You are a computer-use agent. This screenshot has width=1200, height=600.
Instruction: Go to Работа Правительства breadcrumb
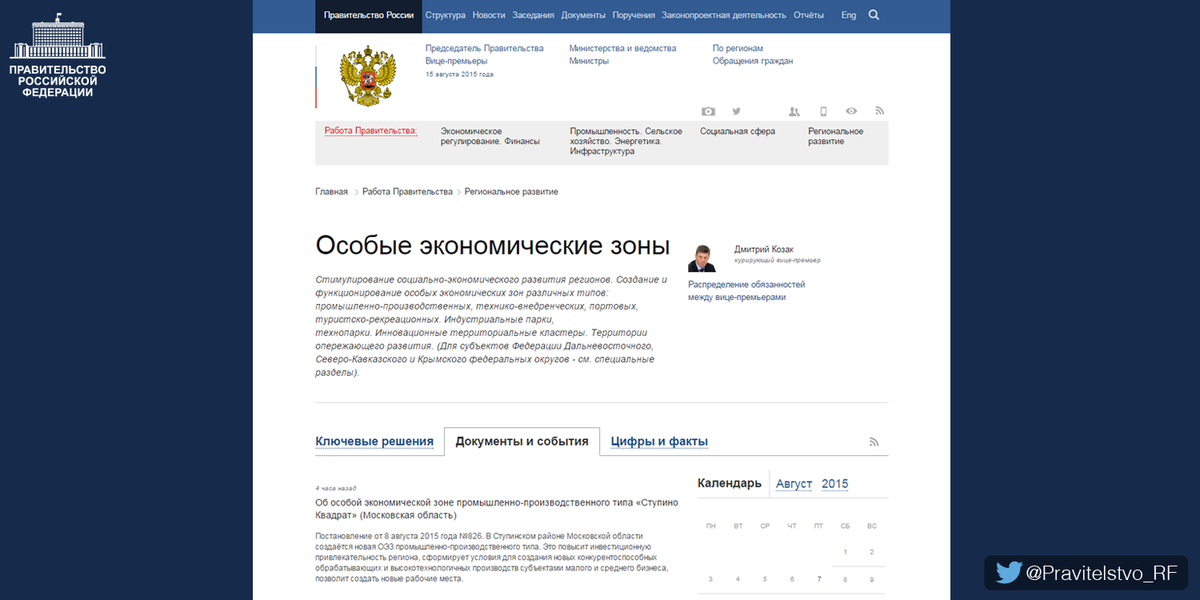pyautogui.click(x=408, y=191)
